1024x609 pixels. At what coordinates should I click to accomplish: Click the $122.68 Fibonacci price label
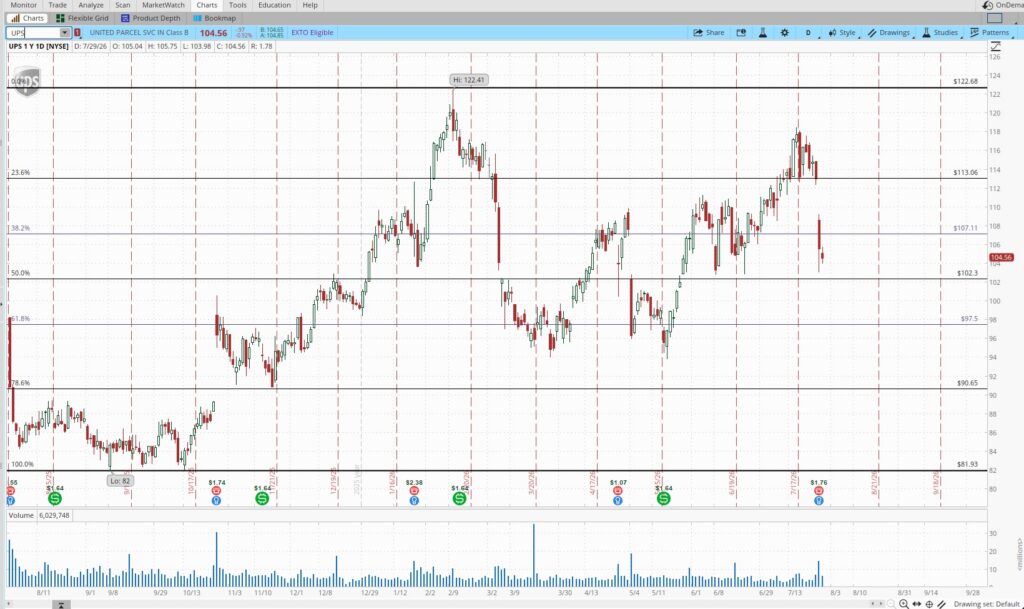pos(965,82)
